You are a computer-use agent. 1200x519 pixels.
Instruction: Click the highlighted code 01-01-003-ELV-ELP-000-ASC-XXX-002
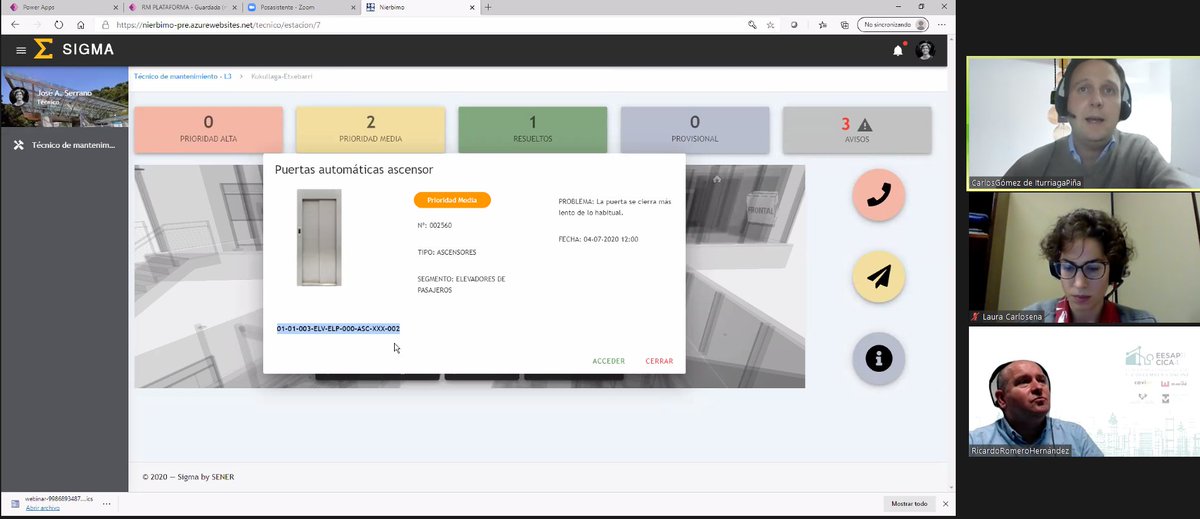pos(338,328)
